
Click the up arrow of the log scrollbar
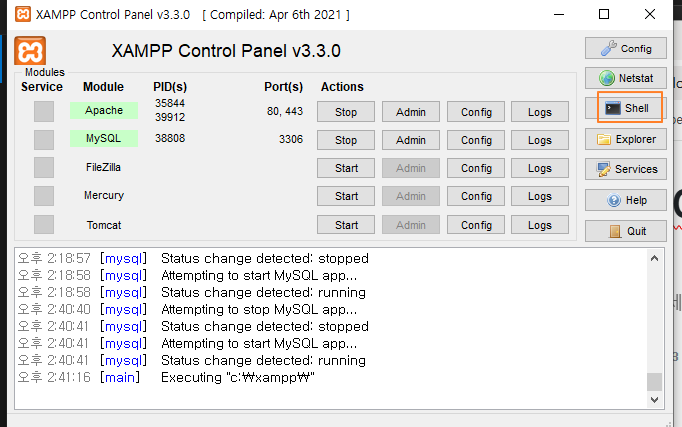tap(654, 258)
